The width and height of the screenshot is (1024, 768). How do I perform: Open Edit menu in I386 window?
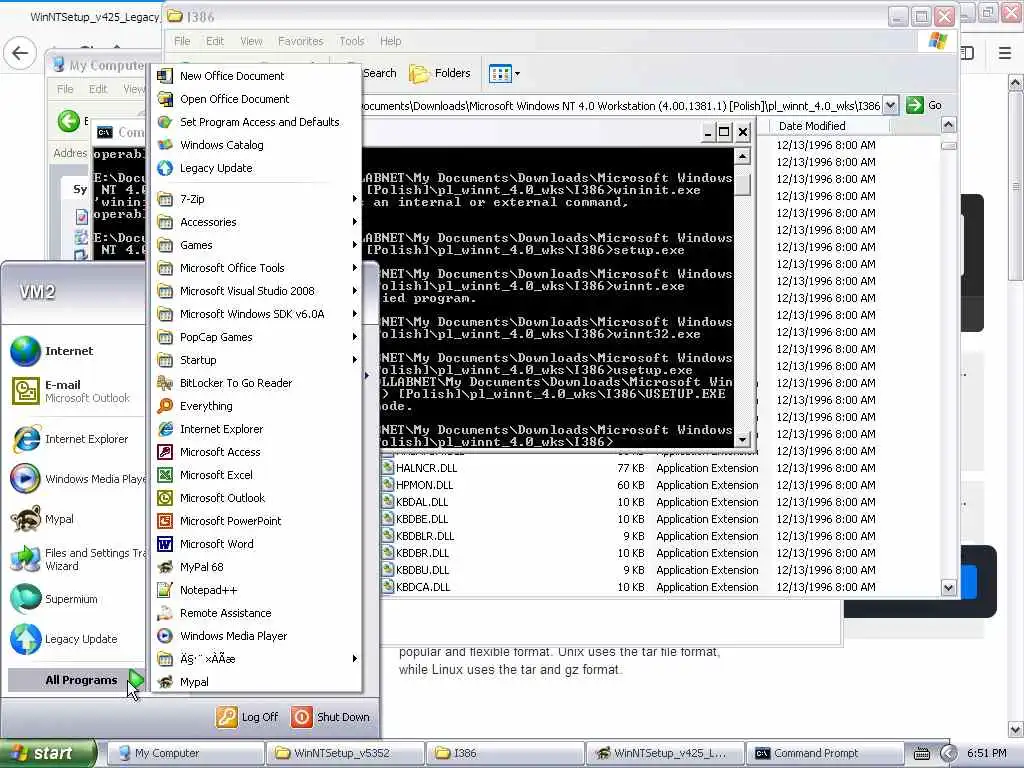pyautogui.click(x=215, y=41)
